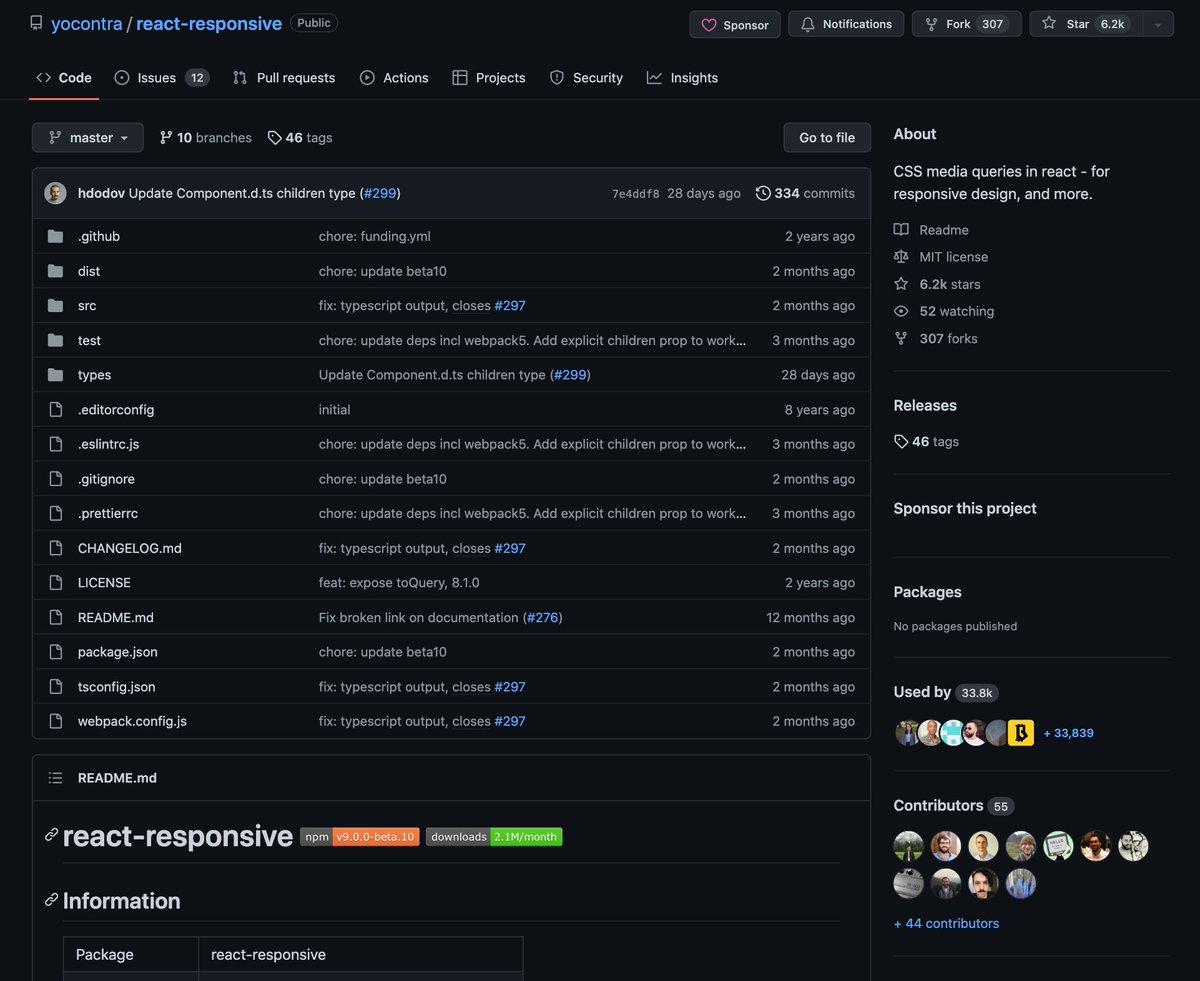Click the commit history clock icon
The image size is (1200, 981).
(762, 192)
